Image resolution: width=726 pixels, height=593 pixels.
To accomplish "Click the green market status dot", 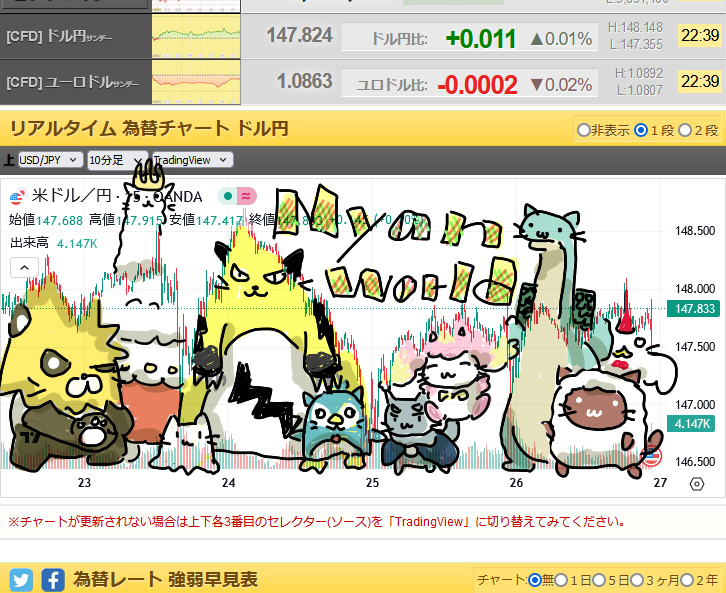I will [227, 196].
